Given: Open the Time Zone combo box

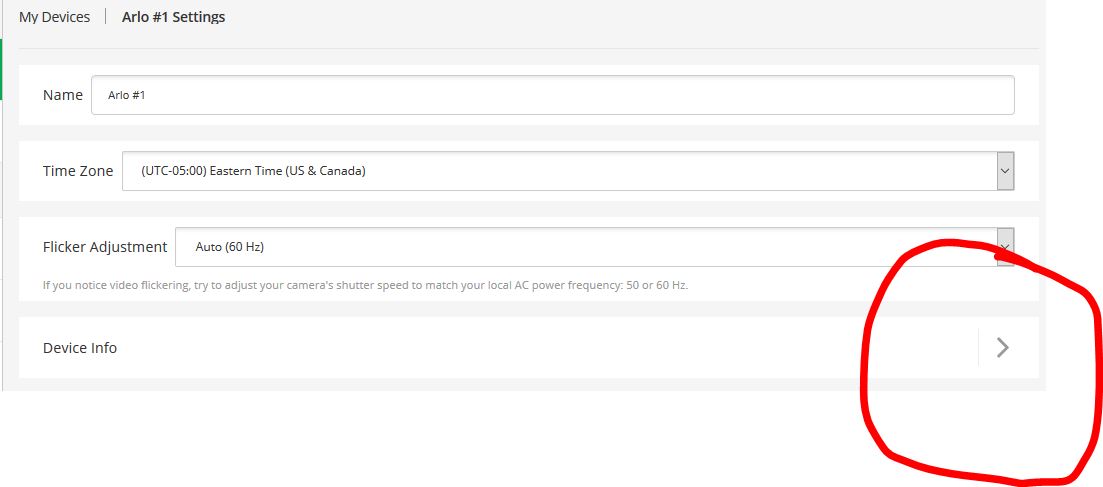Looking at the screenshot, I should coord(568,171).
